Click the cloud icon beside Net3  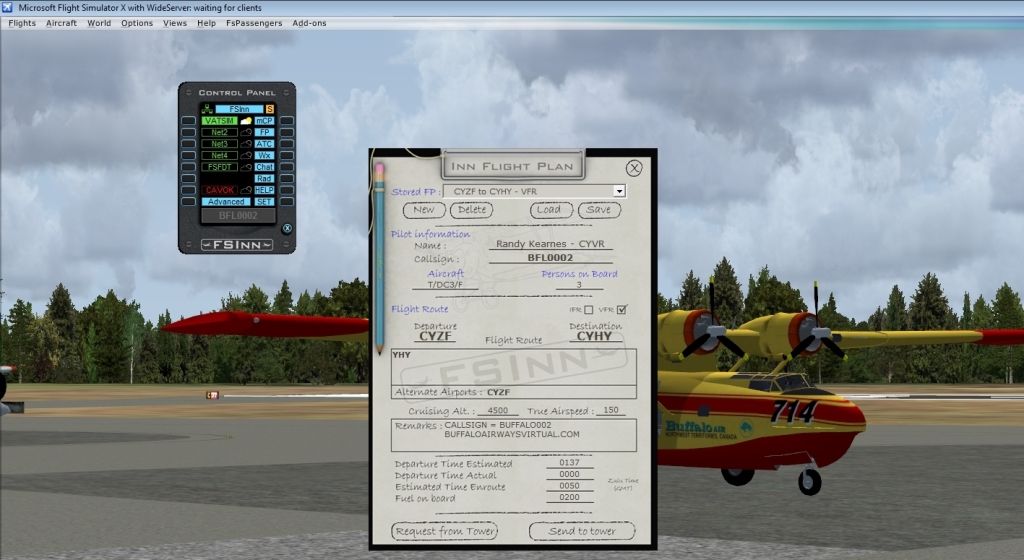(x=246, y=144)
